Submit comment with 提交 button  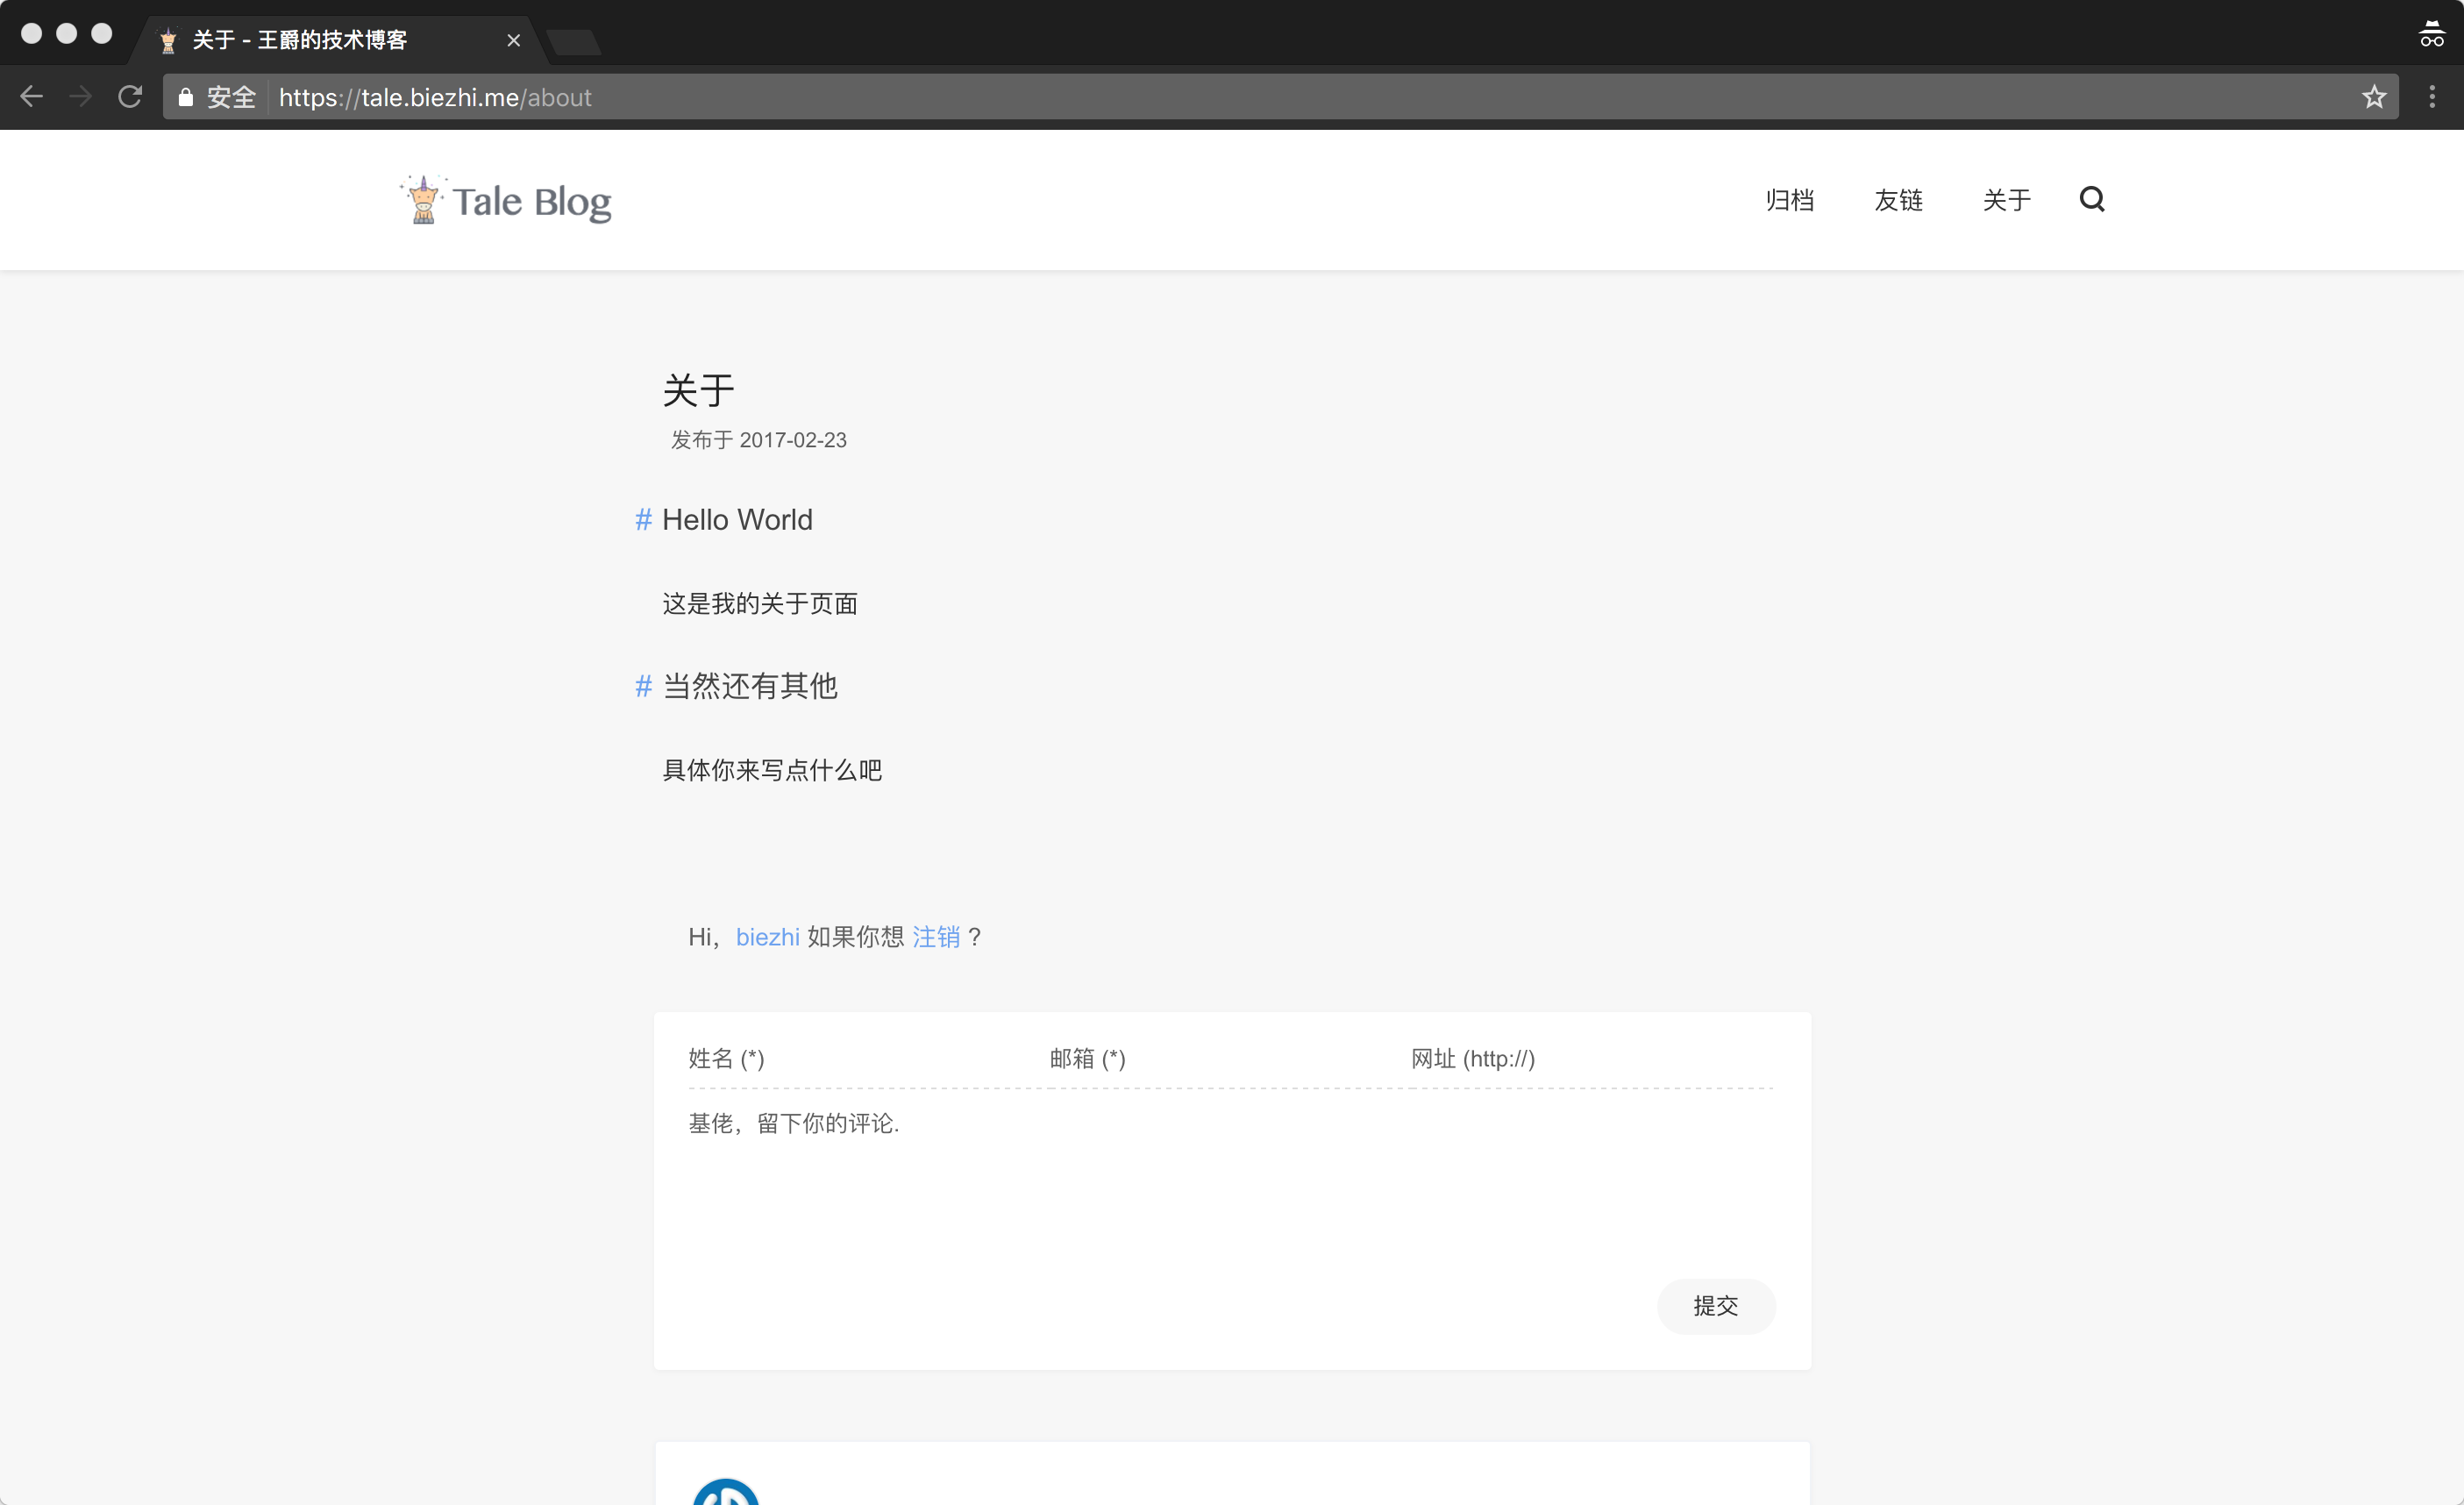1715,1305
